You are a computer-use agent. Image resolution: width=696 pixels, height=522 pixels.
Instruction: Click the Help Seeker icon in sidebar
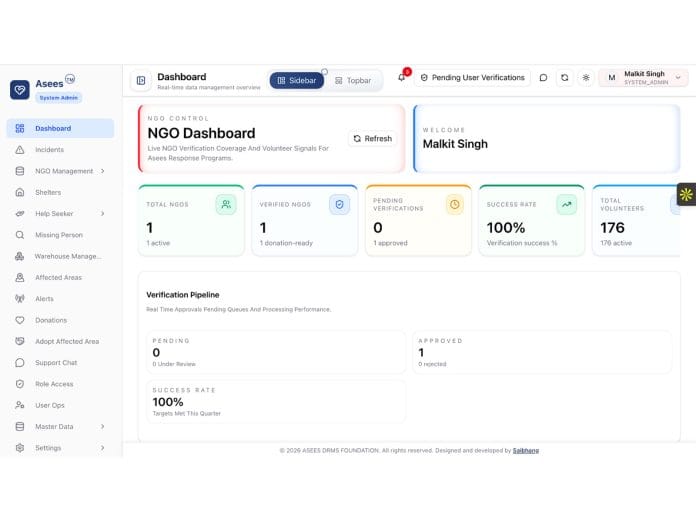[20, 214]
